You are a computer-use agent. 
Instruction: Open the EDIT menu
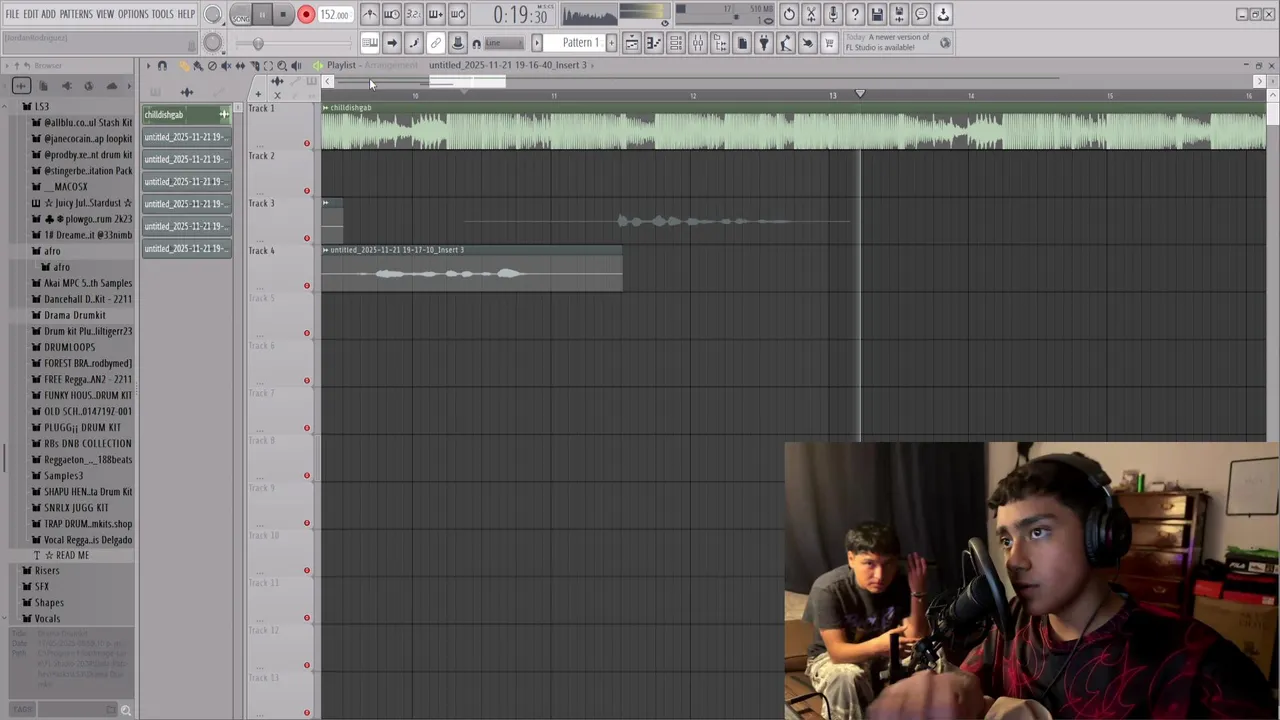(31, 14)
